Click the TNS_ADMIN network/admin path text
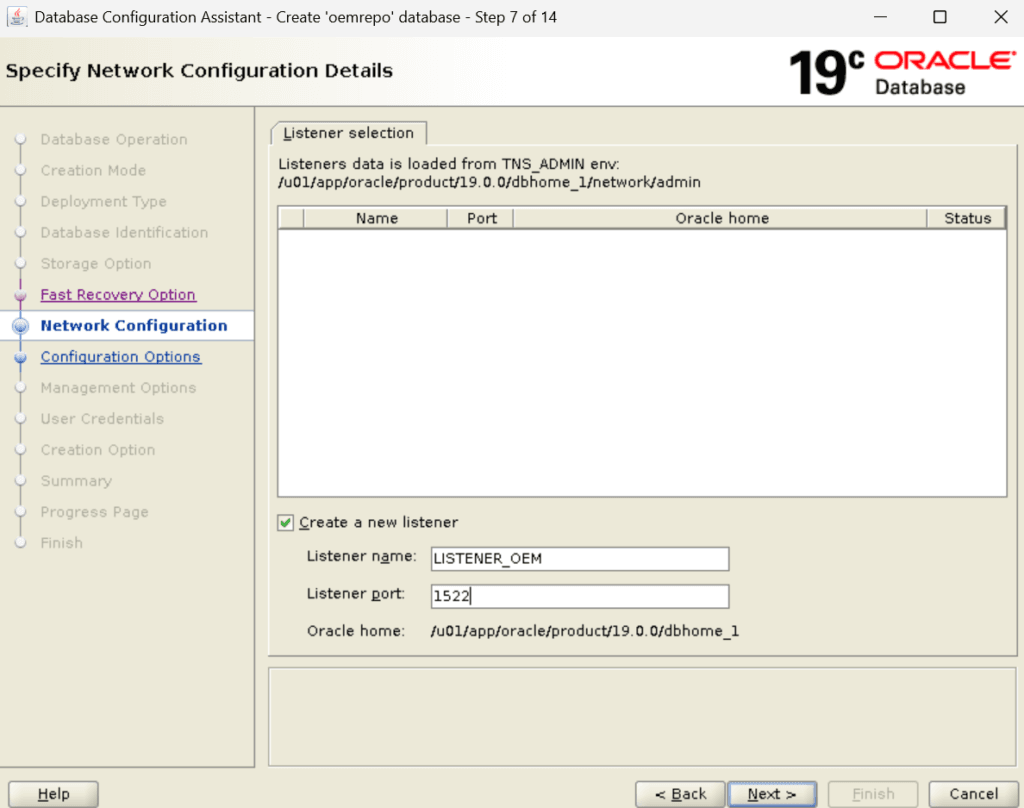The image size is (1024, 808). (489, 182)
